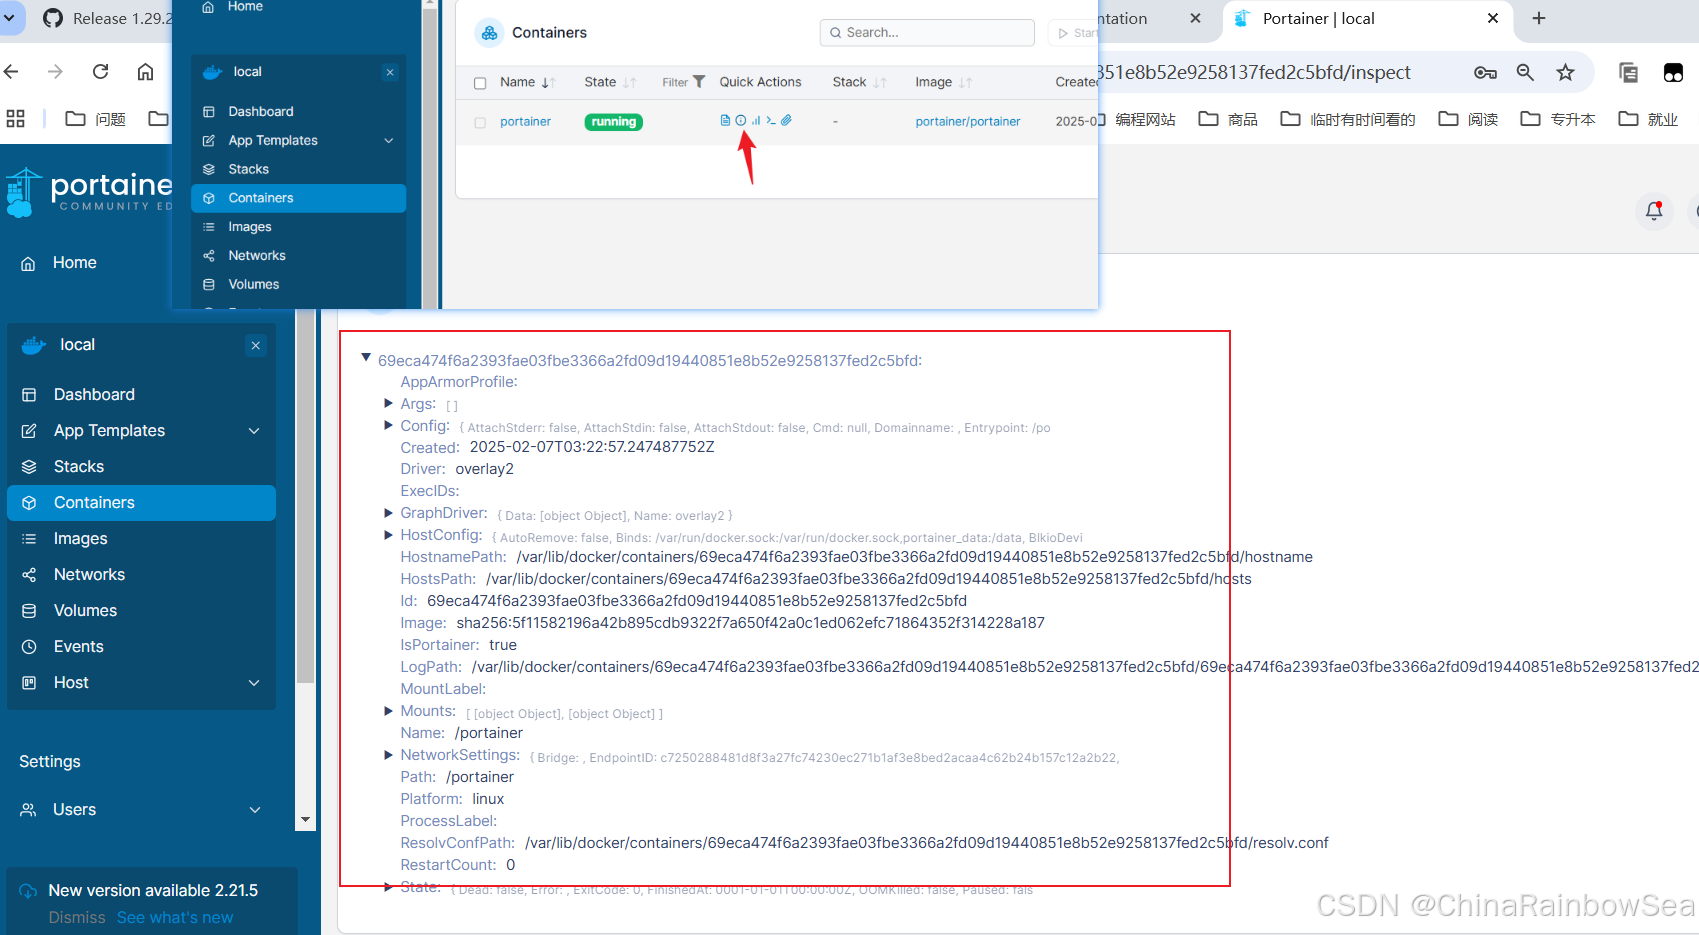
Task: Close the local environment with X in main sidebar
Action: [x=256, y=345]
